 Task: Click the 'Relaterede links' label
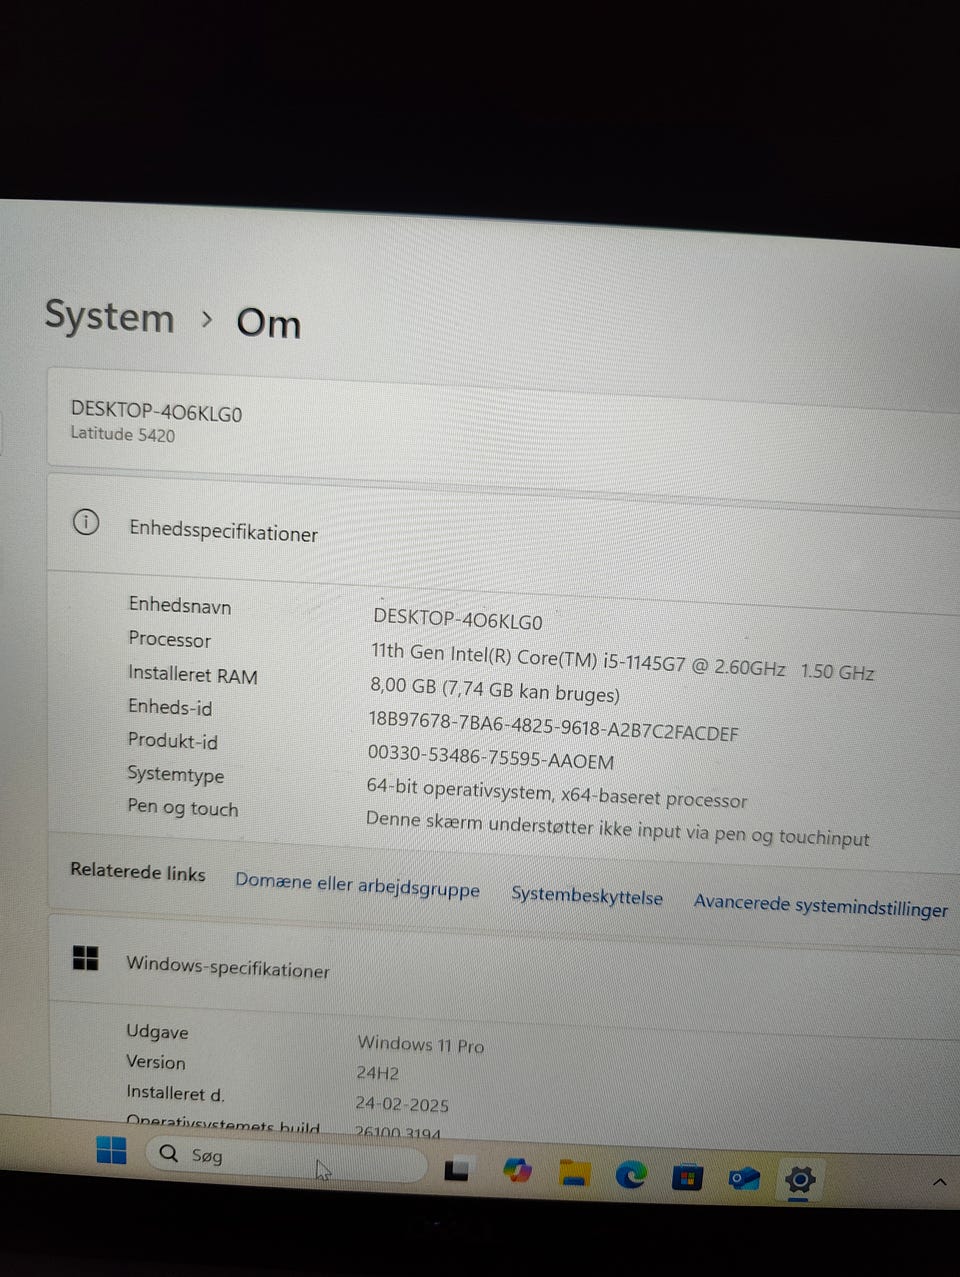pyautogui.click(x=137, y=872)
